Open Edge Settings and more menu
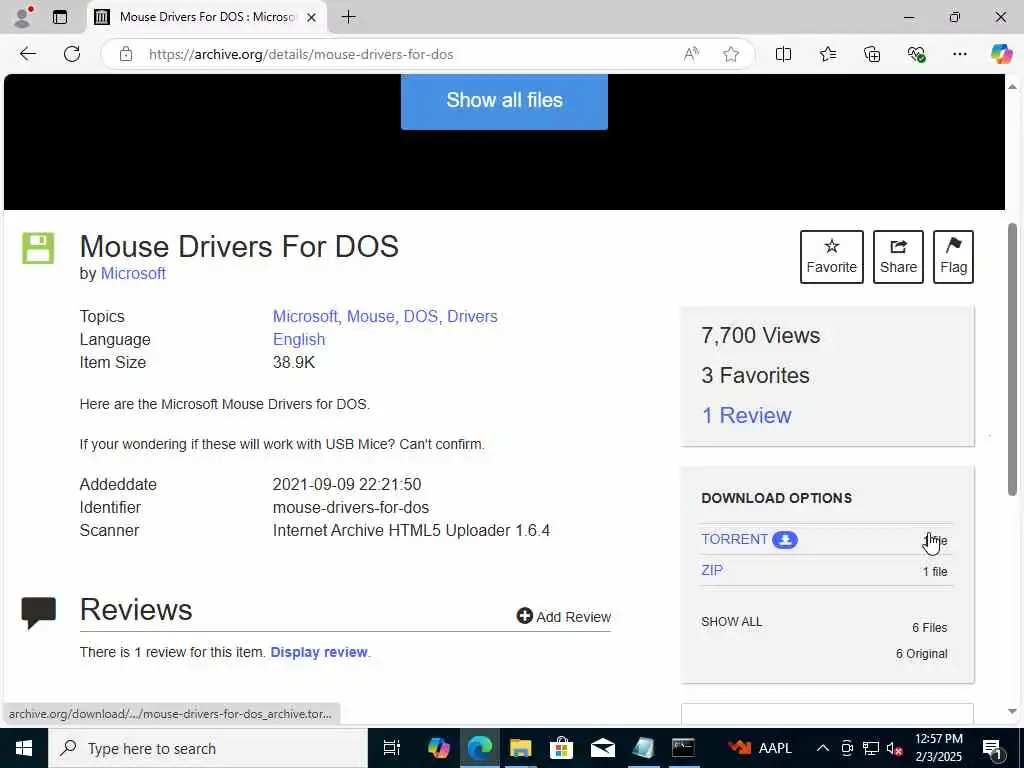 [959, 54]
